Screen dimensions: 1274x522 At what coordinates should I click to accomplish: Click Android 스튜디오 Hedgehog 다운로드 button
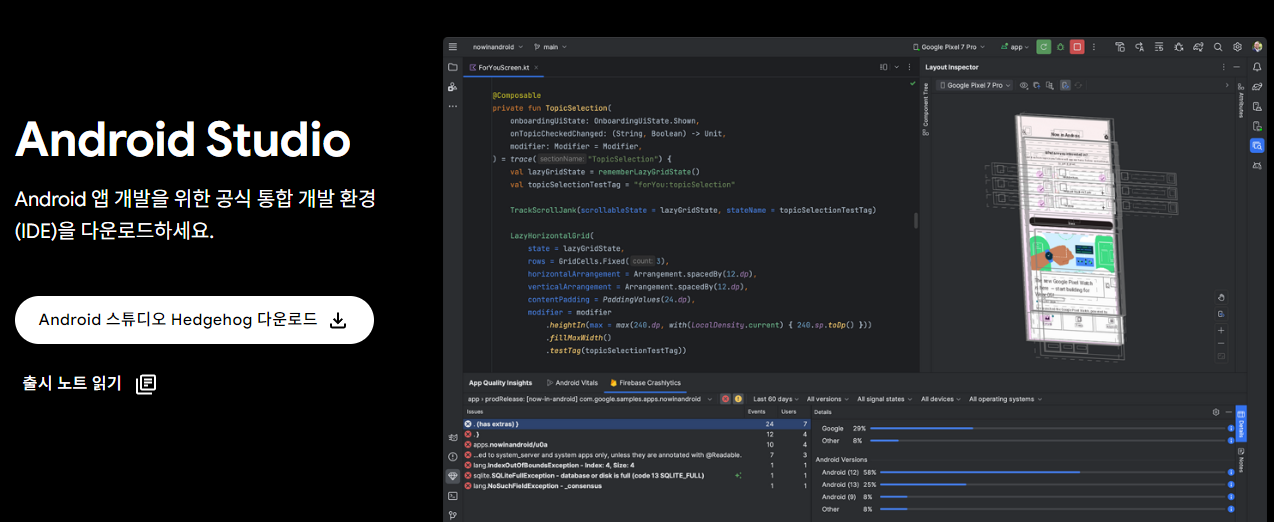[x=194, y=320]
